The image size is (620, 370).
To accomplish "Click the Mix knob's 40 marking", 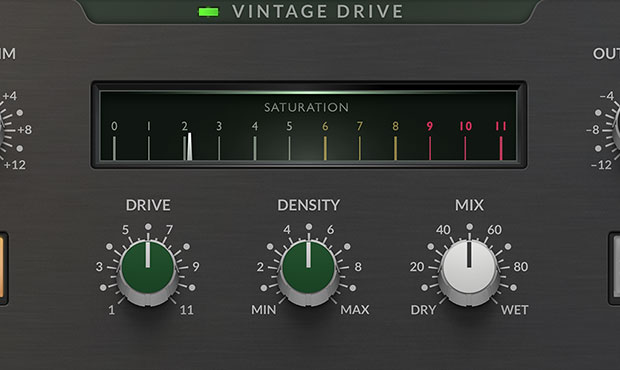I will pyautogui.click(x=443, y=230).
